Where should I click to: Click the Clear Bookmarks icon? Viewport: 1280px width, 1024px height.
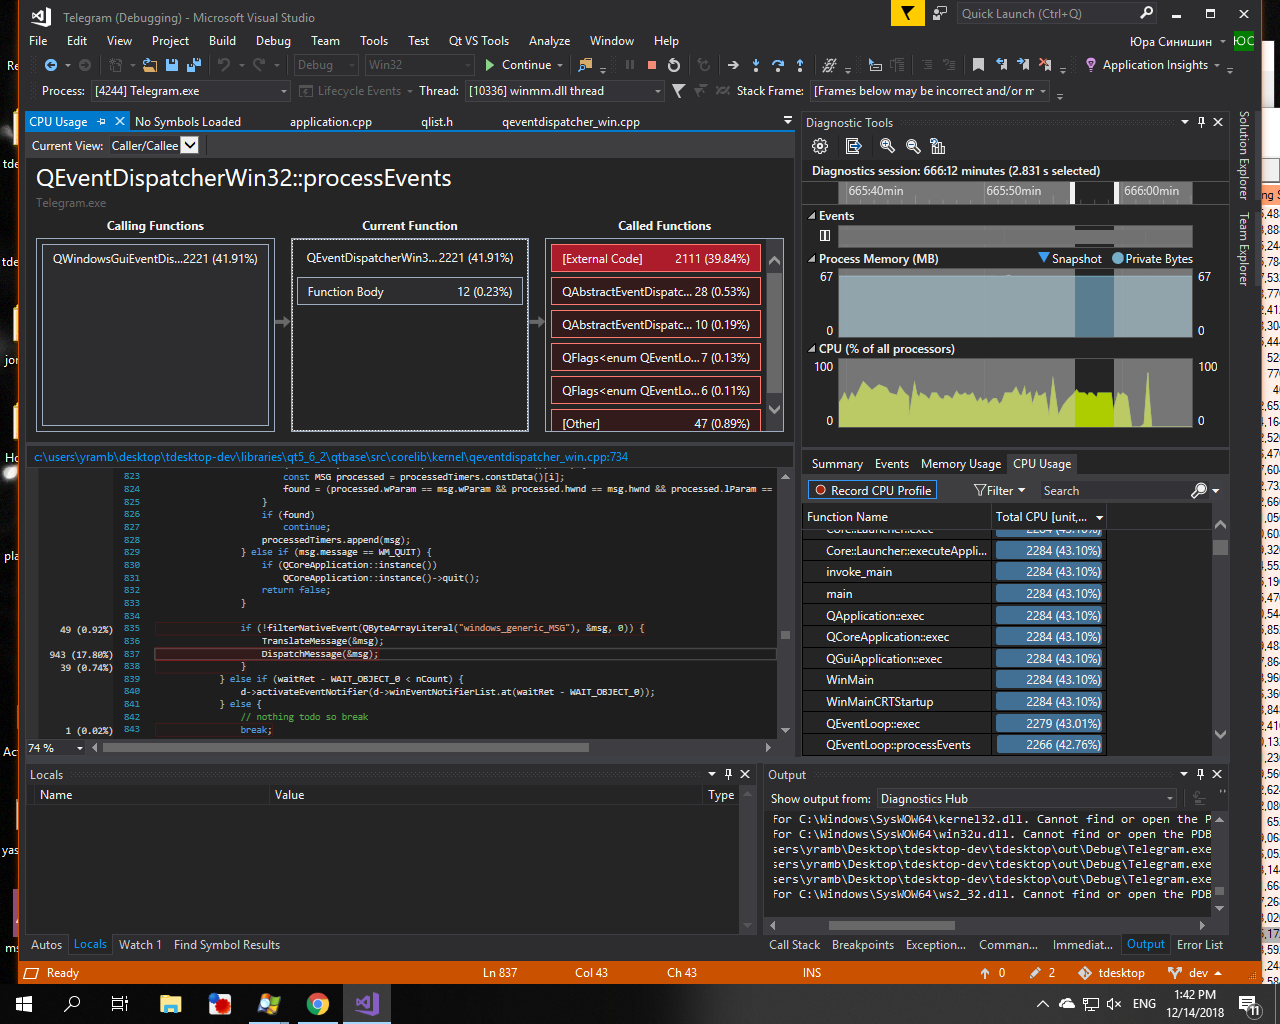(1045, 65)
